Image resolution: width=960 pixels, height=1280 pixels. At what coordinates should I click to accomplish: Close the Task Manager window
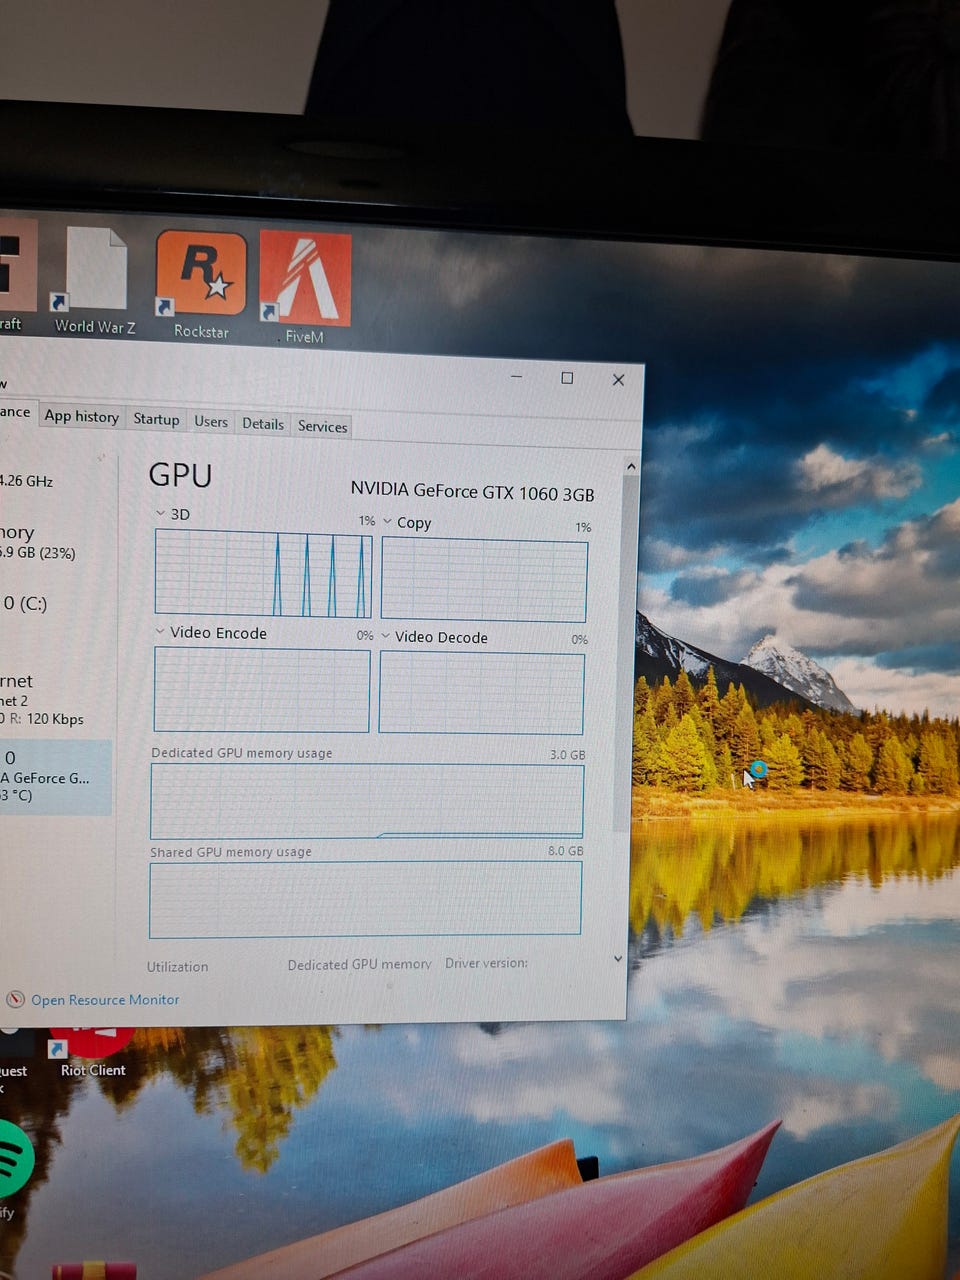coord(618,380)
